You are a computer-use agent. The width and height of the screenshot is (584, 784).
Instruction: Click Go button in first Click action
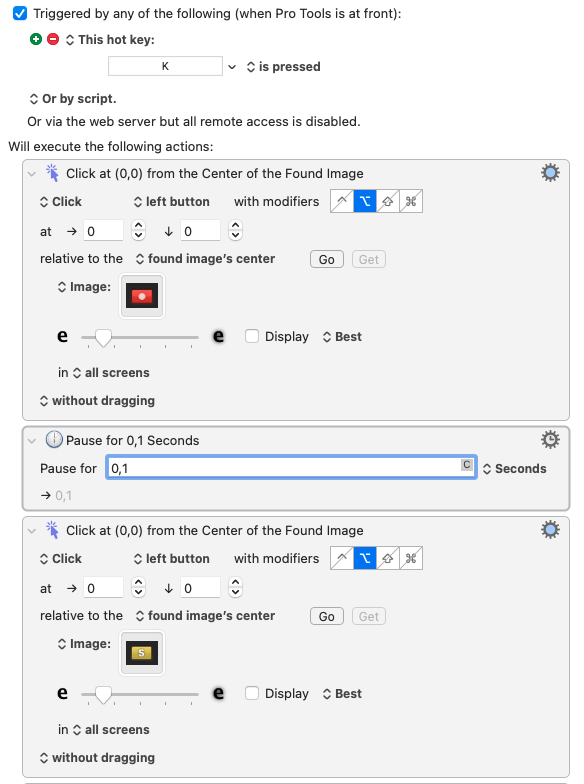[x=326, y=260]
